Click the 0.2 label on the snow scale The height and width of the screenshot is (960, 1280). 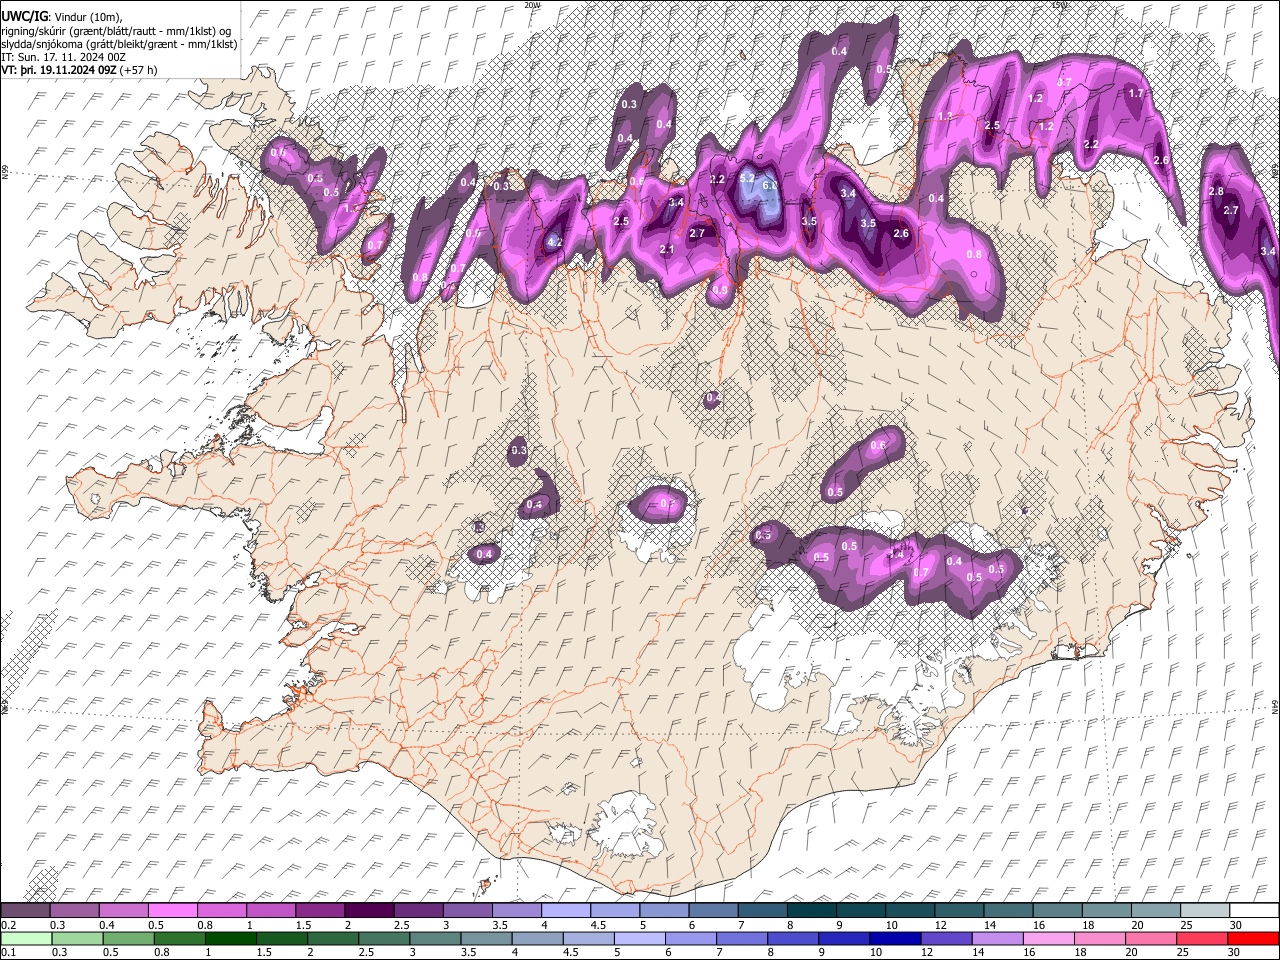[x=8, y=925]
